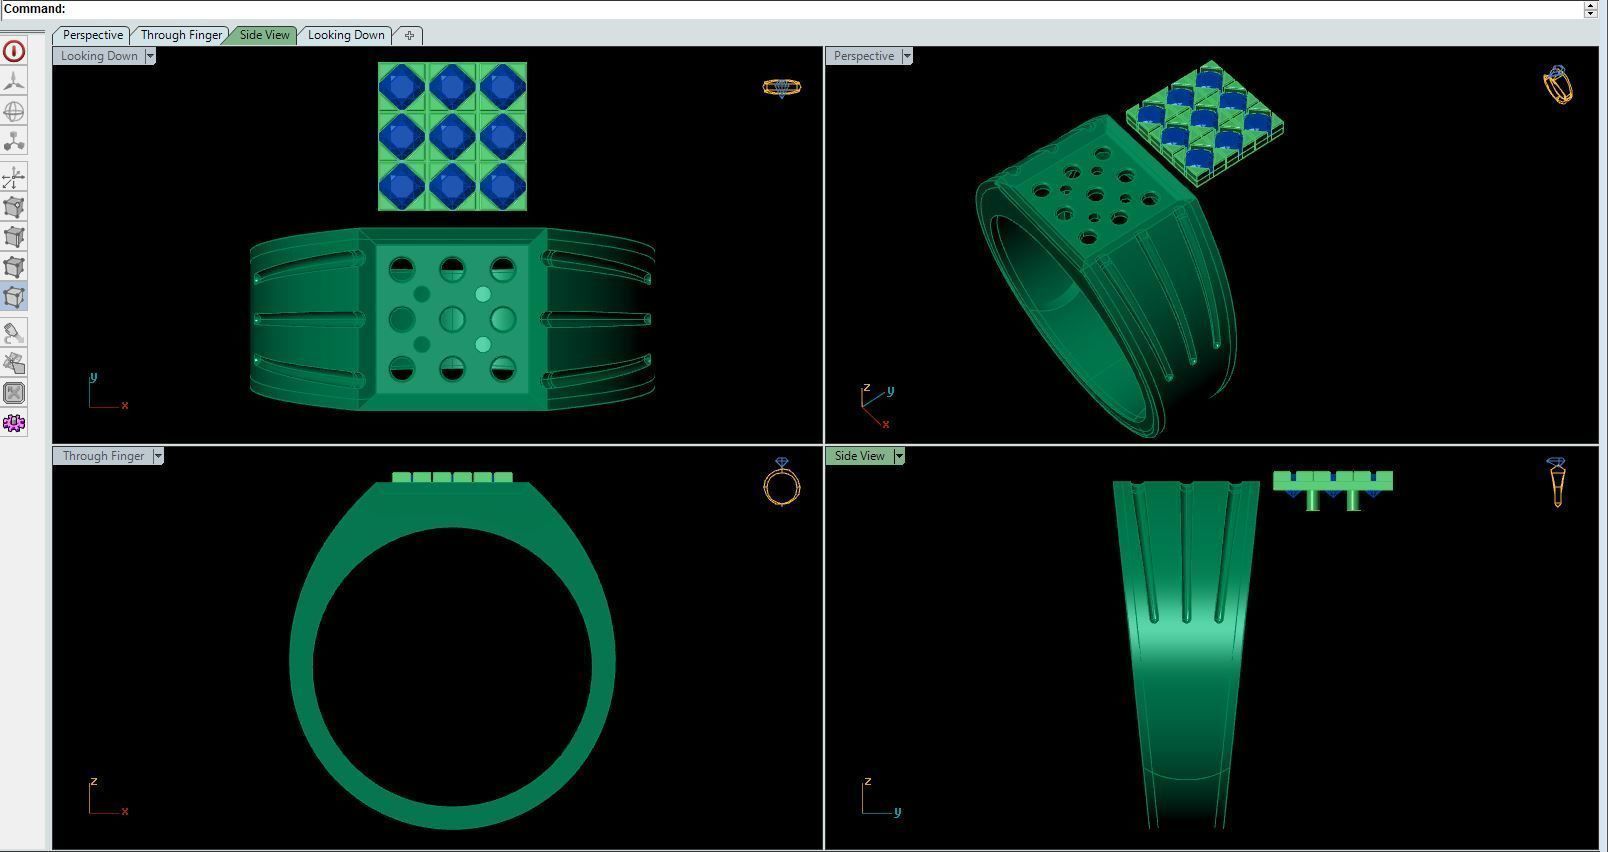Open the Side View viewport dropdown arrow

(899, 456)
